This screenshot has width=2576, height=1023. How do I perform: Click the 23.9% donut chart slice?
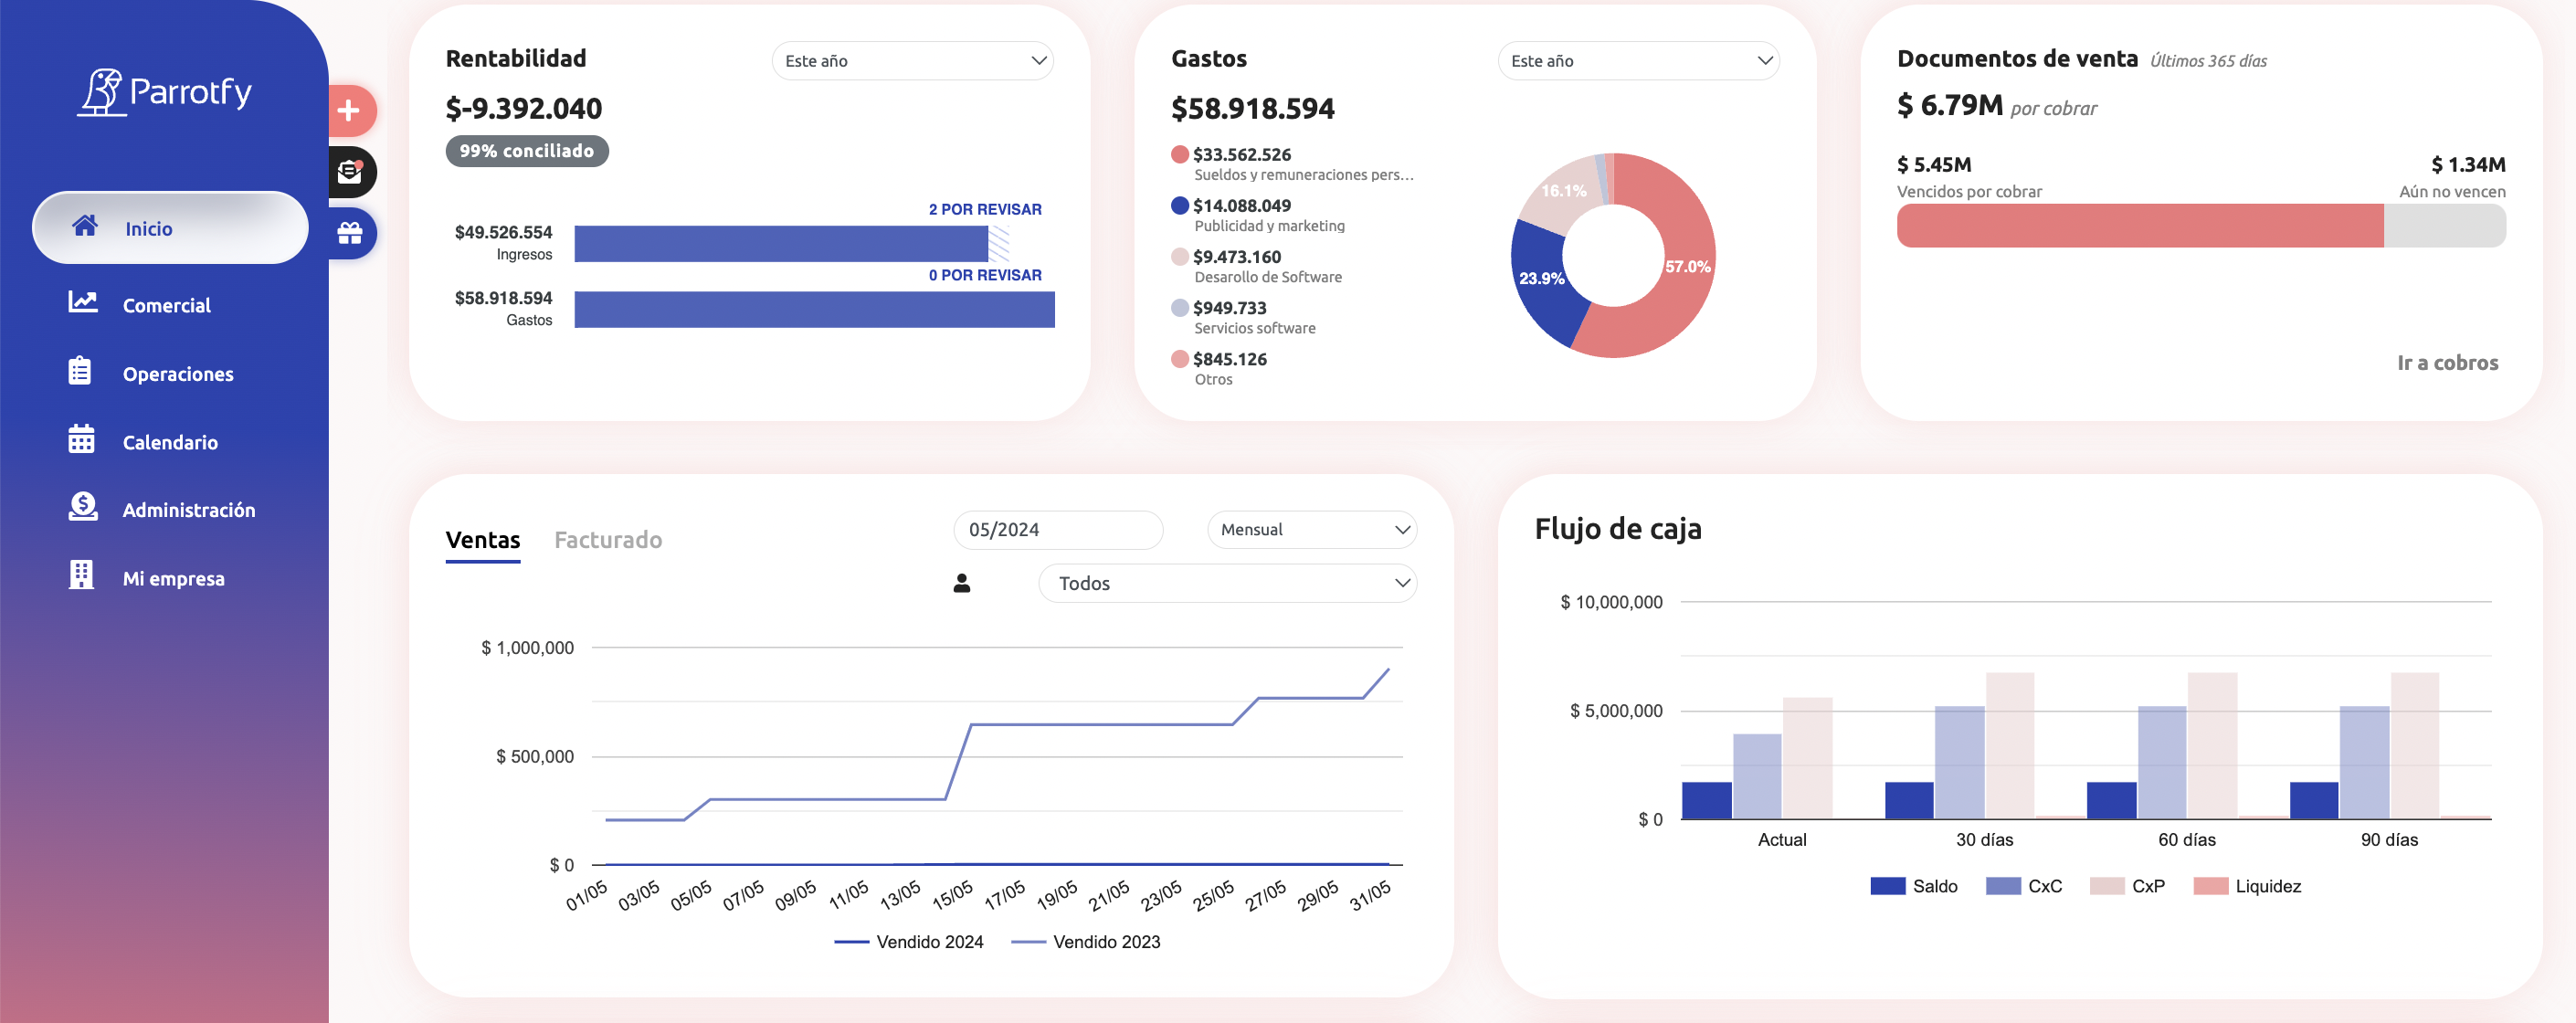click(1540, 279)
